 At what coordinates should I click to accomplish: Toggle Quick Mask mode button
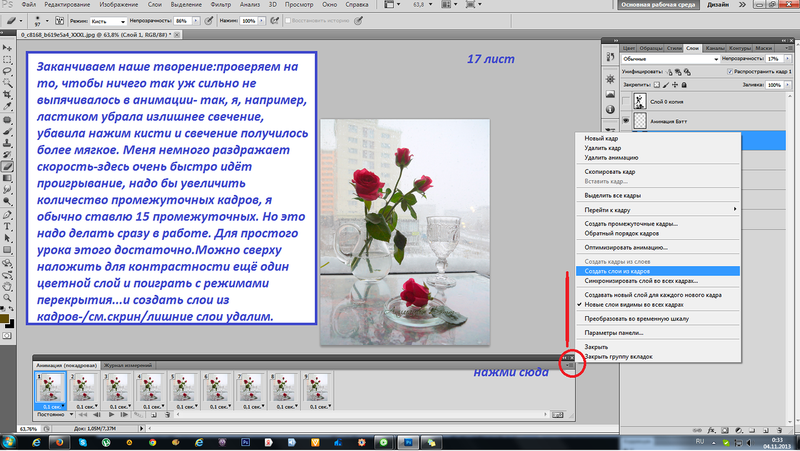pyautogui.click(x=7, y=336)
